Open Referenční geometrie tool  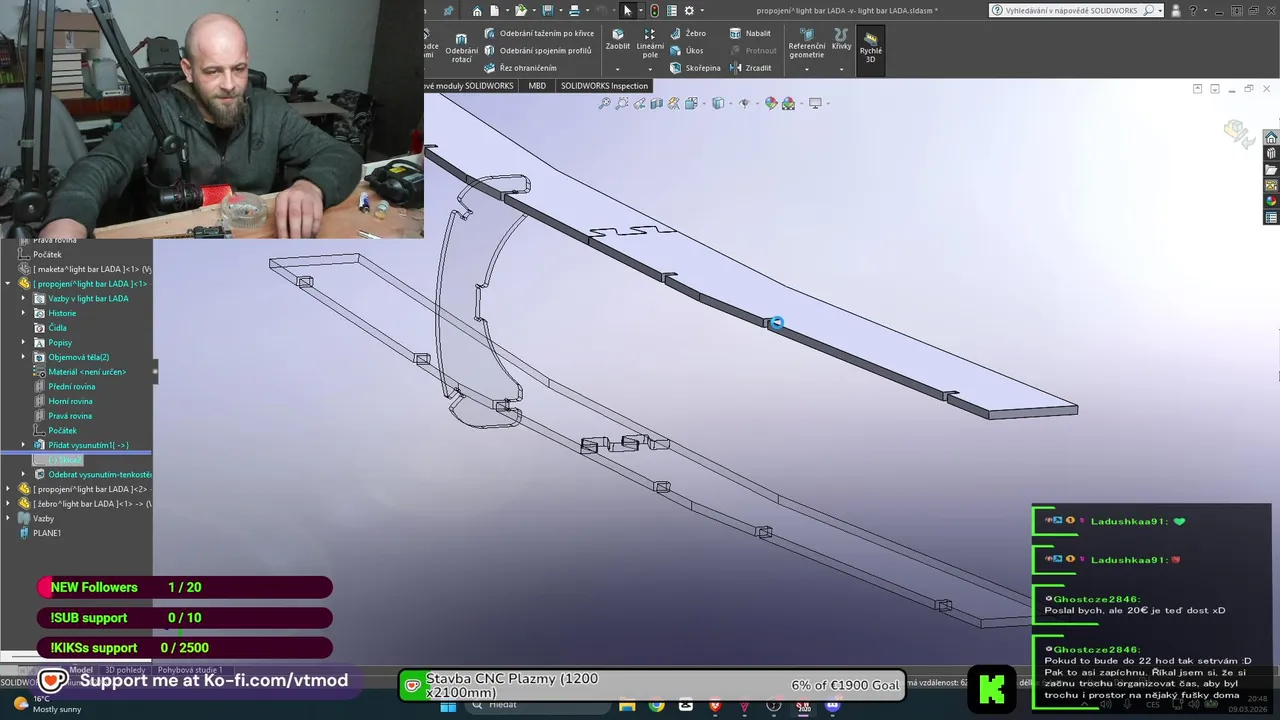click(x=807, y=43)
